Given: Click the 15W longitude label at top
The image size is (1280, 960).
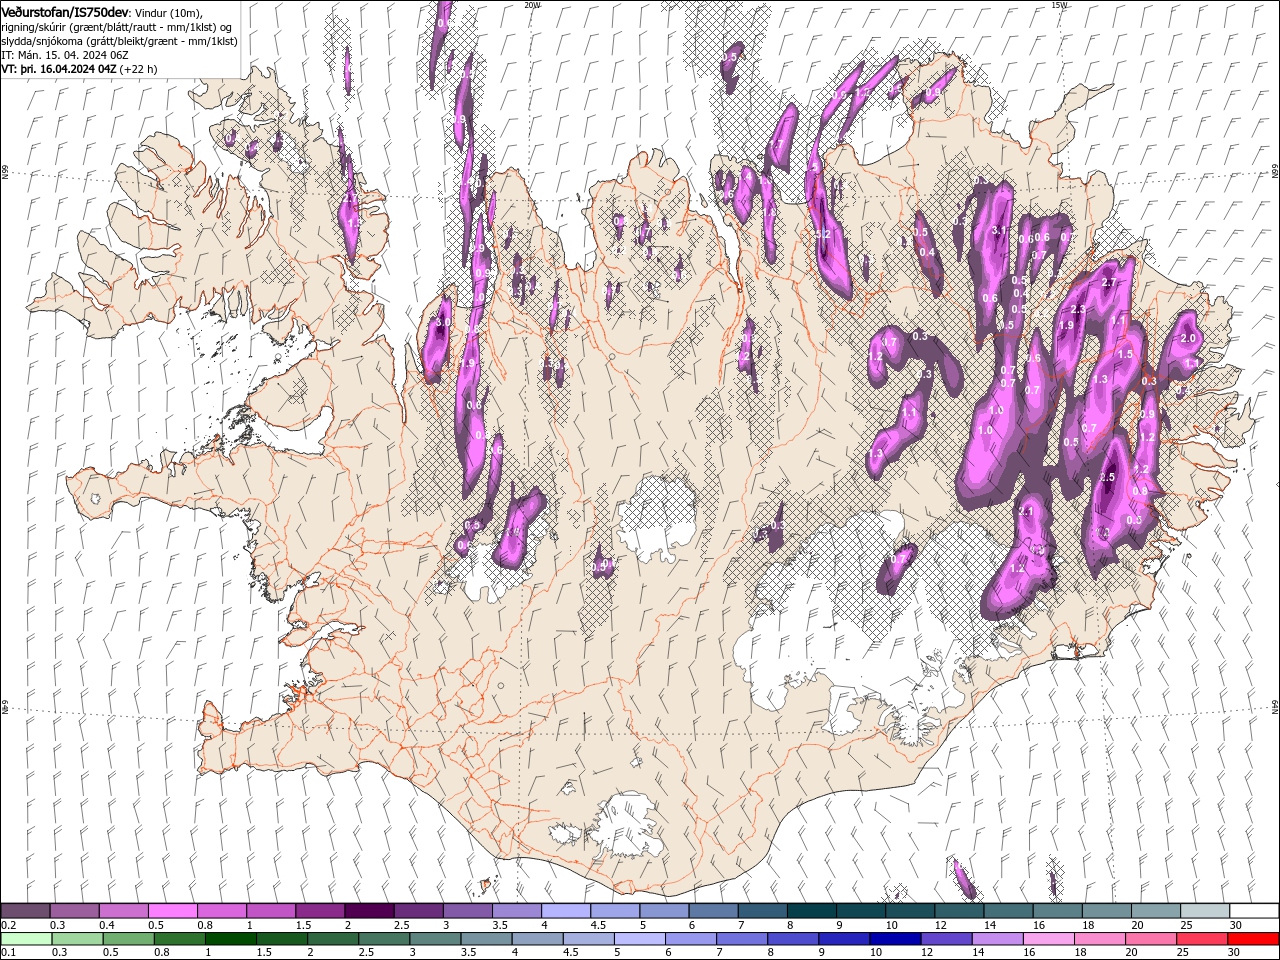Looking at the screenshot, I should tap(1059, 5).
